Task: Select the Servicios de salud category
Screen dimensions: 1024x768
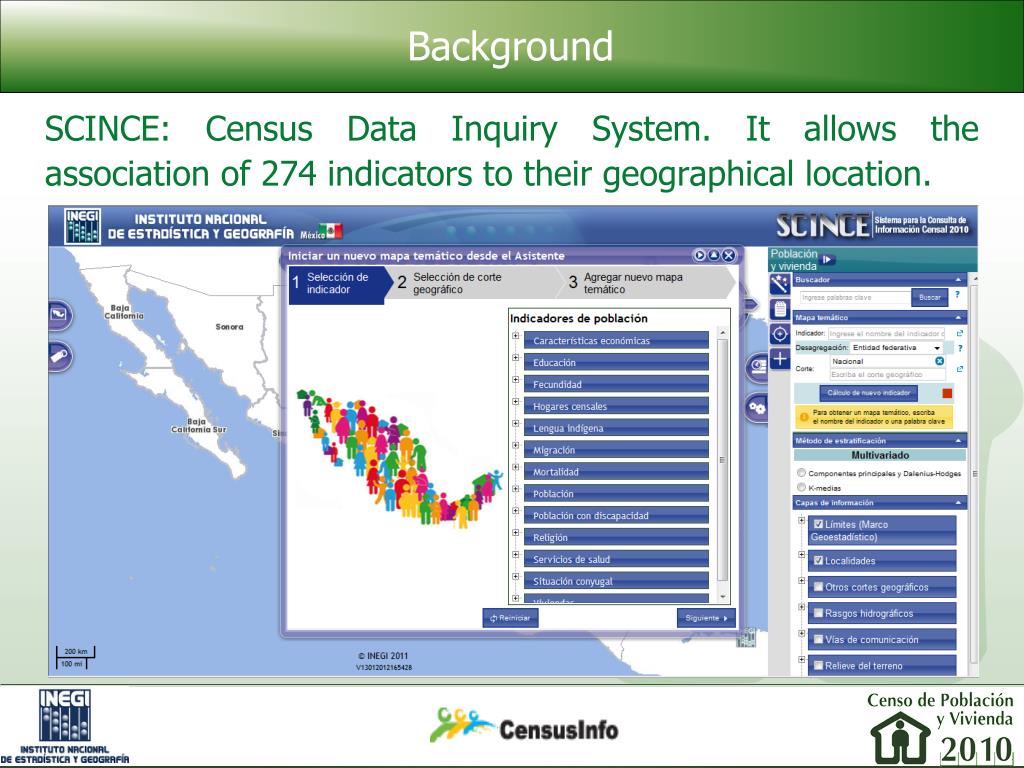Action: (616, 559)
